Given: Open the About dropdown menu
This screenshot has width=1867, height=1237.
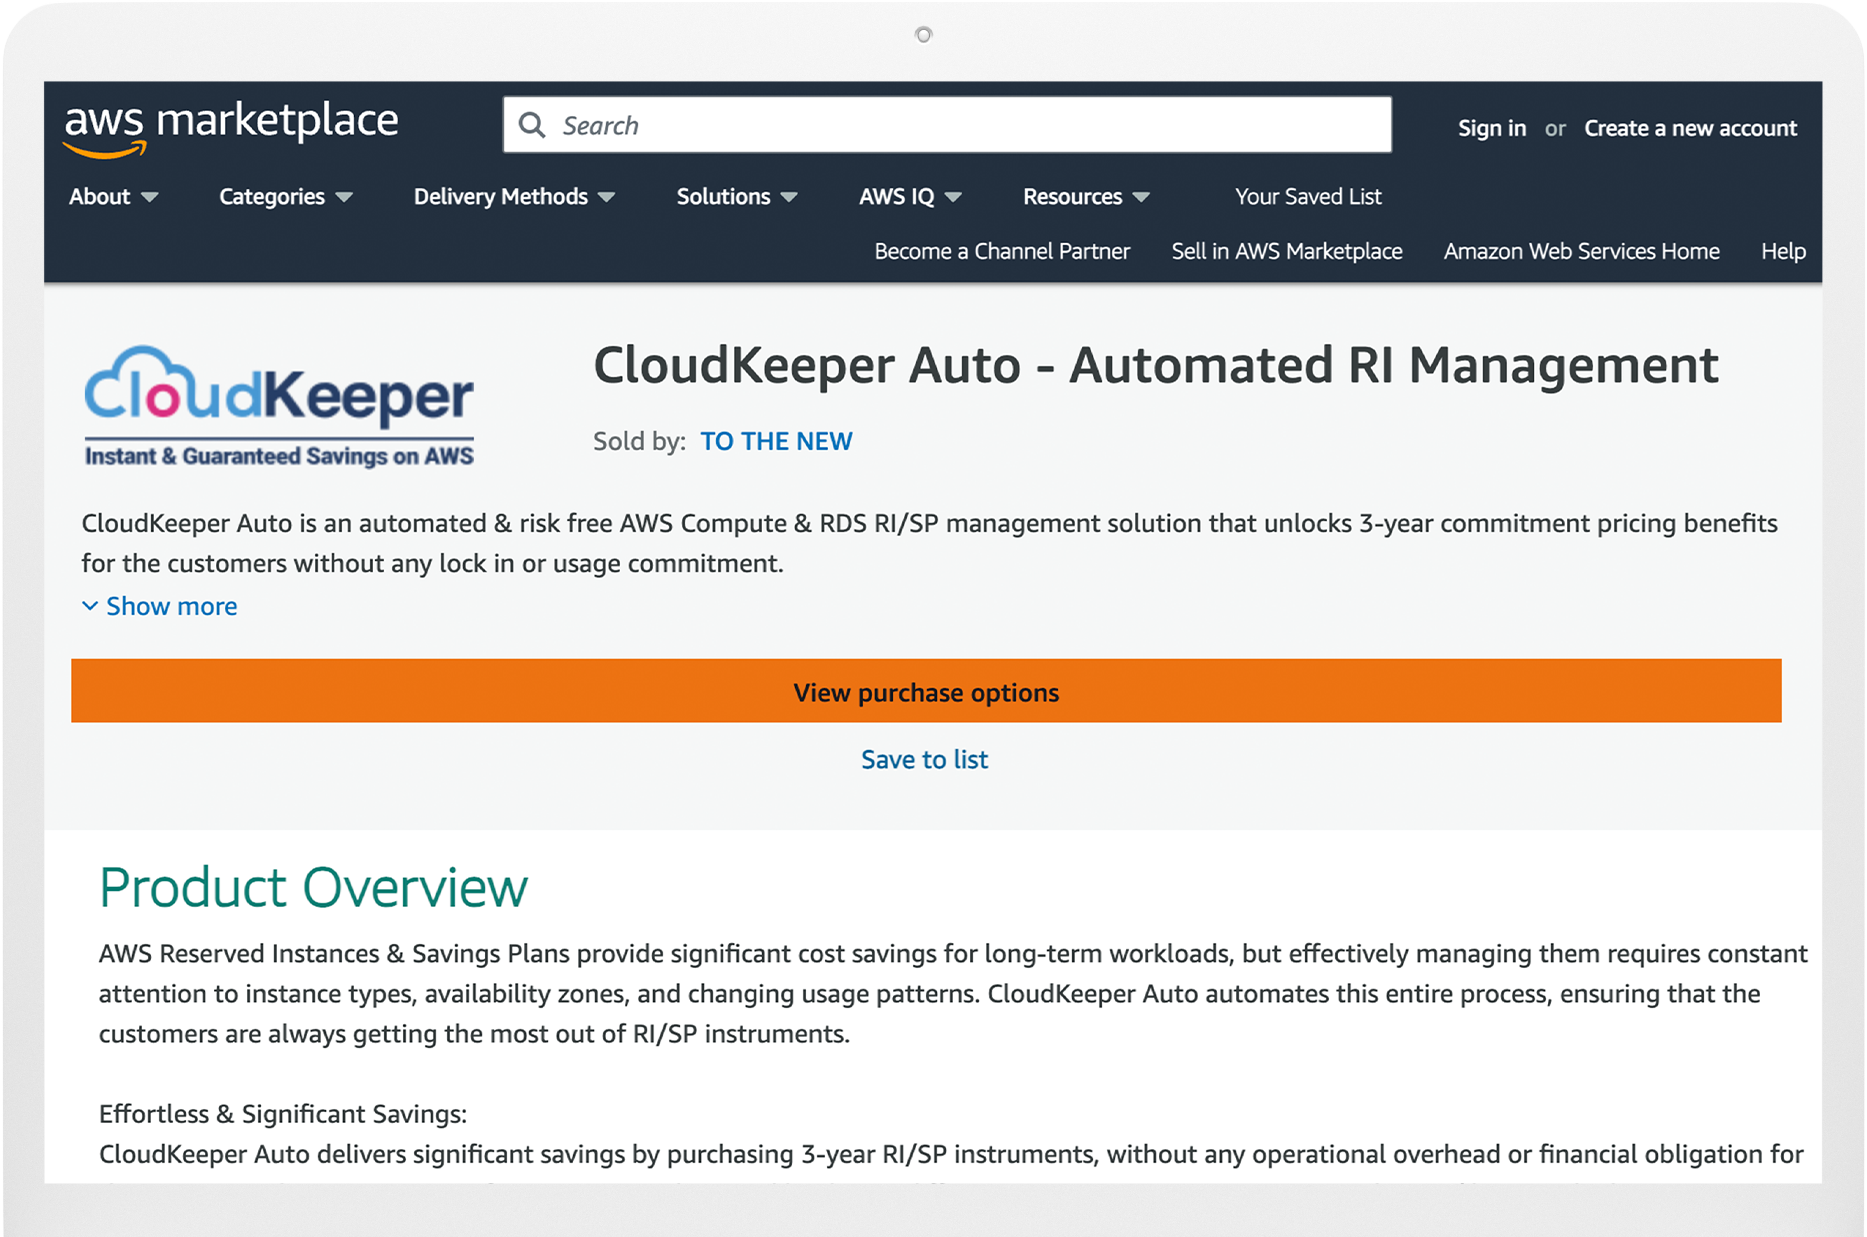Looking at the screenshot, I should (x=113, y=196).
